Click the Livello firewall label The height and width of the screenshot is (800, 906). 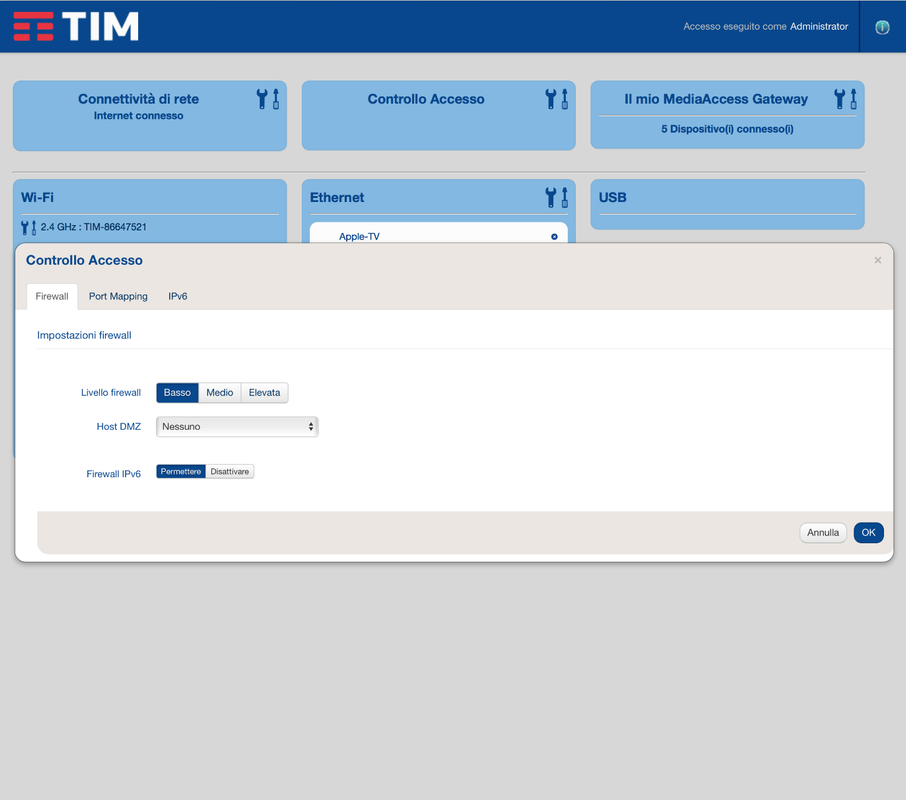tap(111, 393)
